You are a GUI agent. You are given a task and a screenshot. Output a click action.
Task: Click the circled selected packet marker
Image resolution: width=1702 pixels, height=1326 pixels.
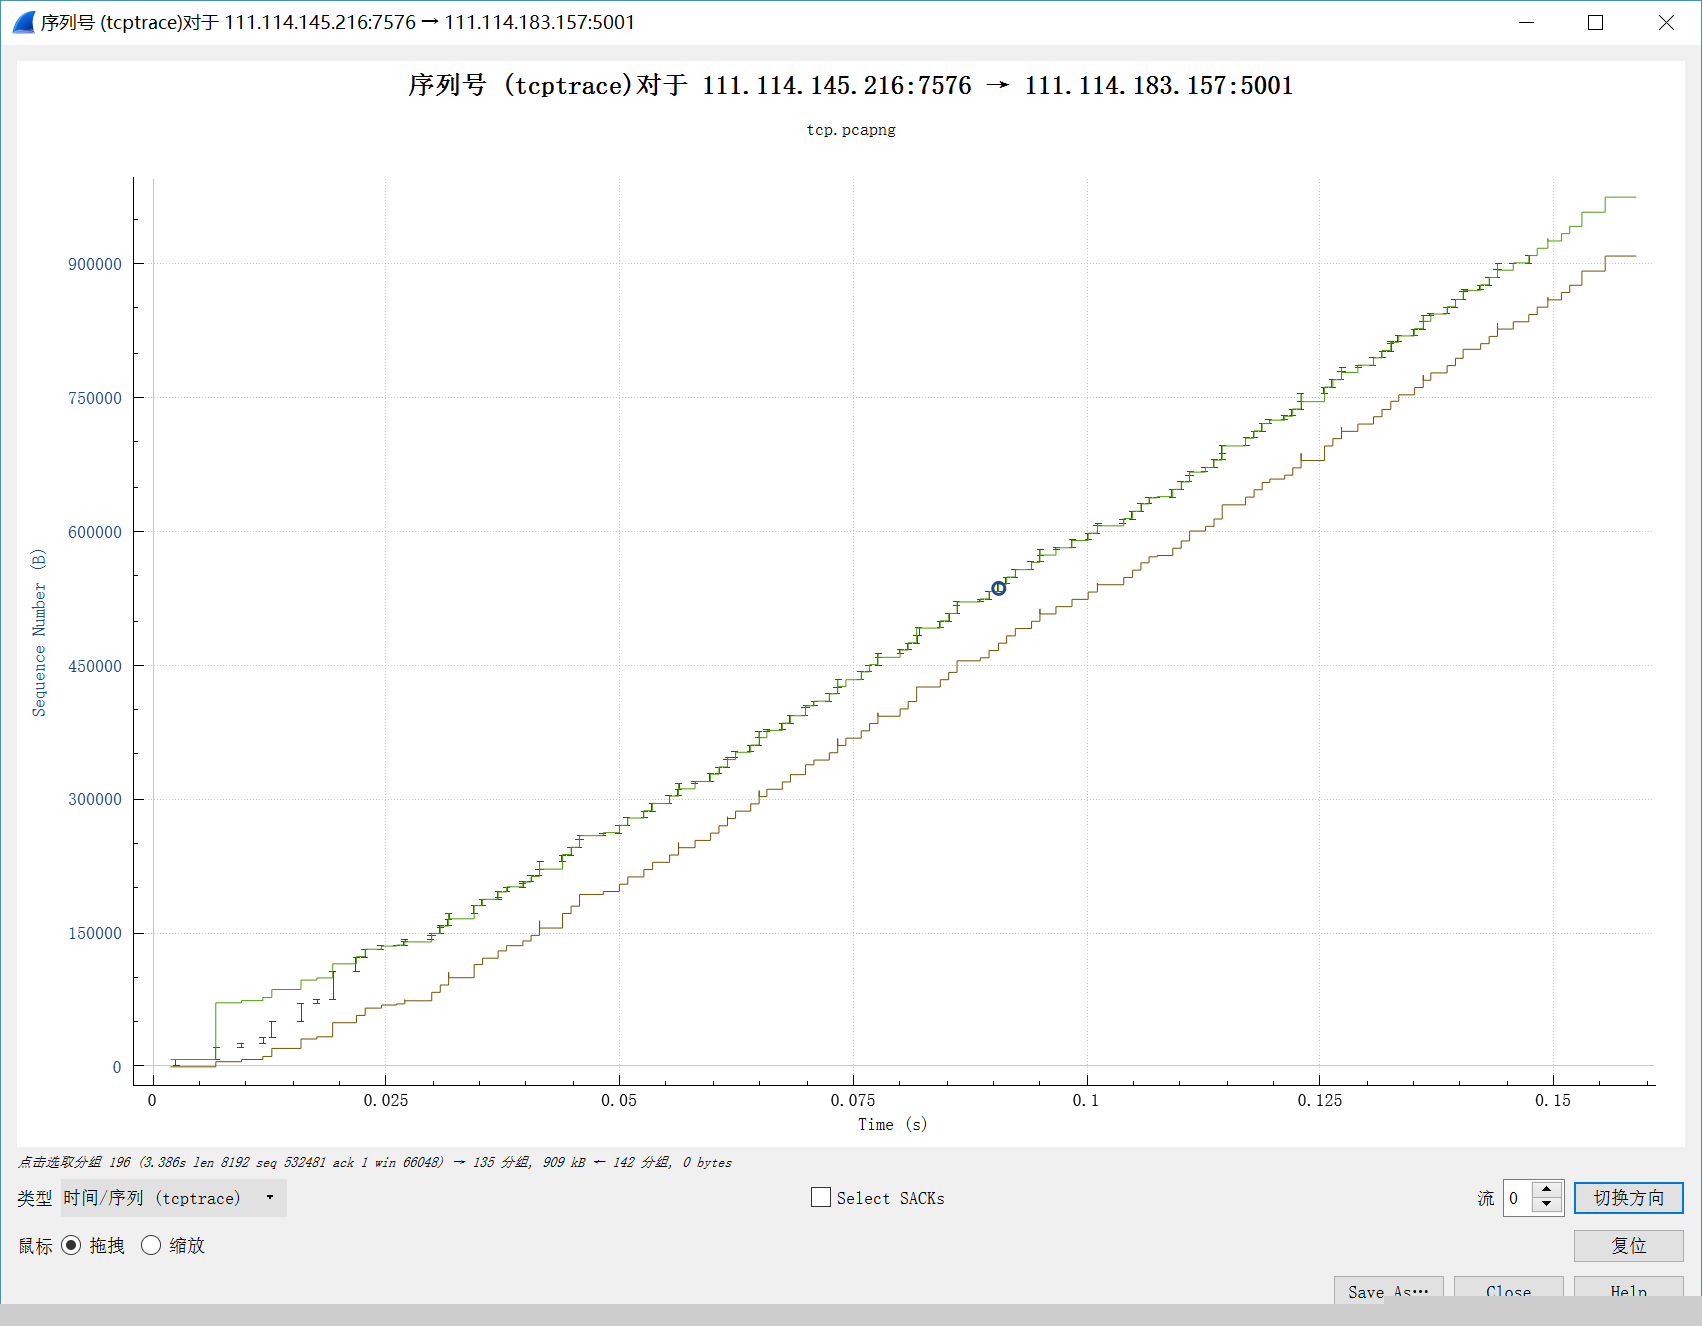998,588
